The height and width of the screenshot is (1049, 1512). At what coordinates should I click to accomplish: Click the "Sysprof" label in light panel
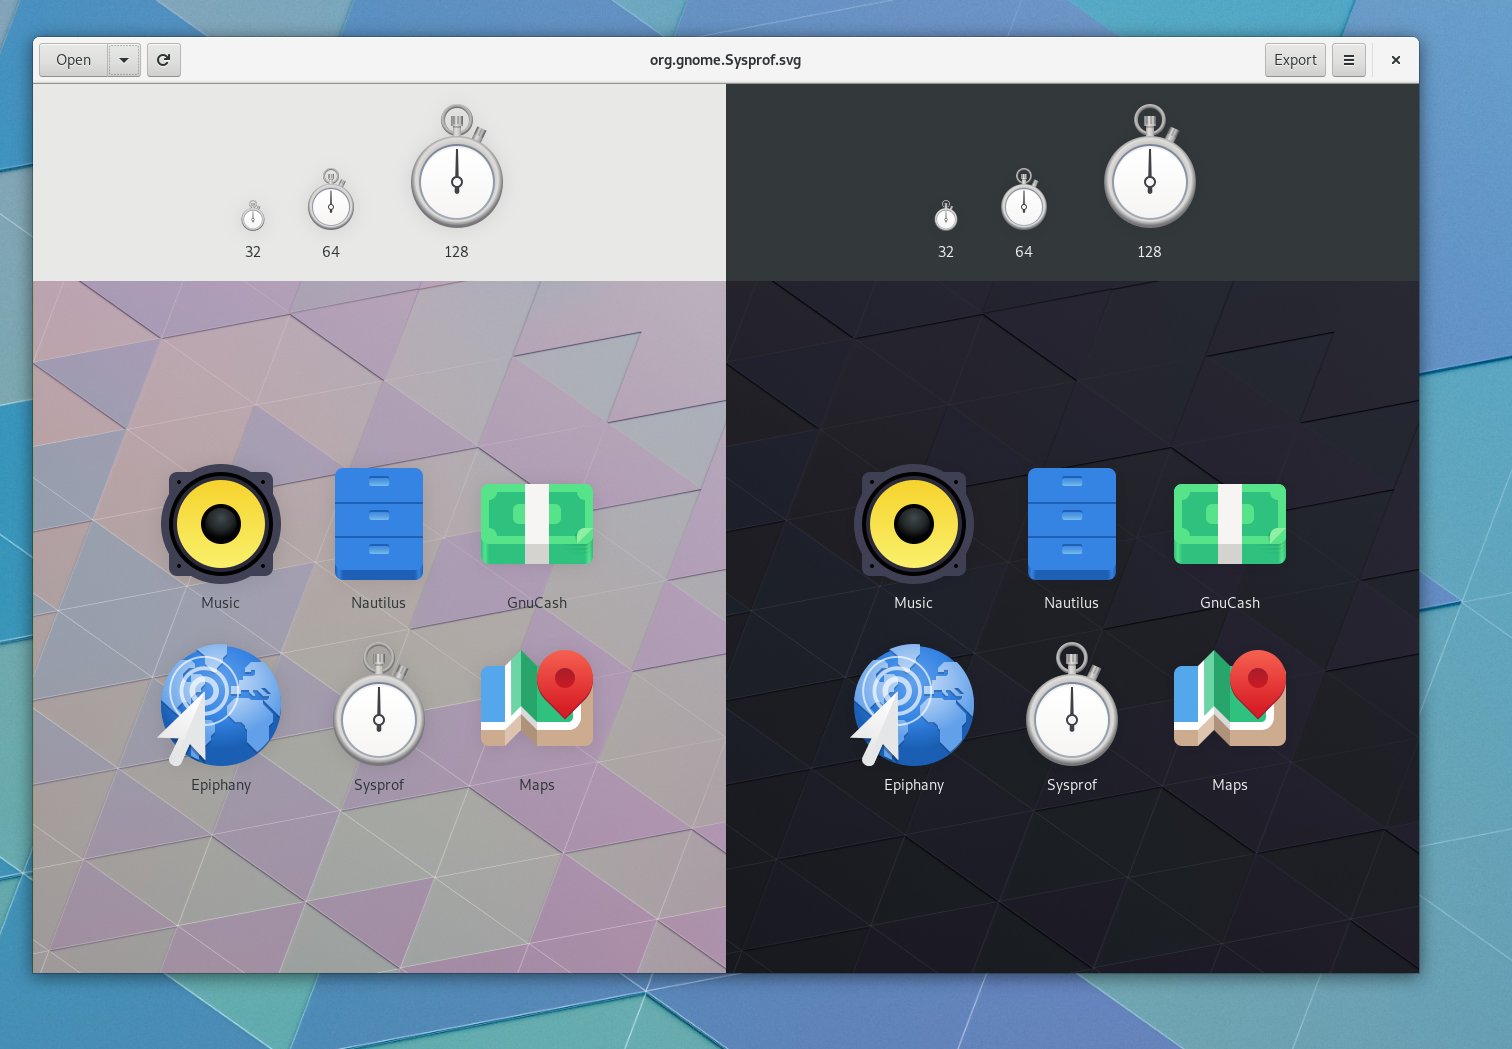coord(379,785)
